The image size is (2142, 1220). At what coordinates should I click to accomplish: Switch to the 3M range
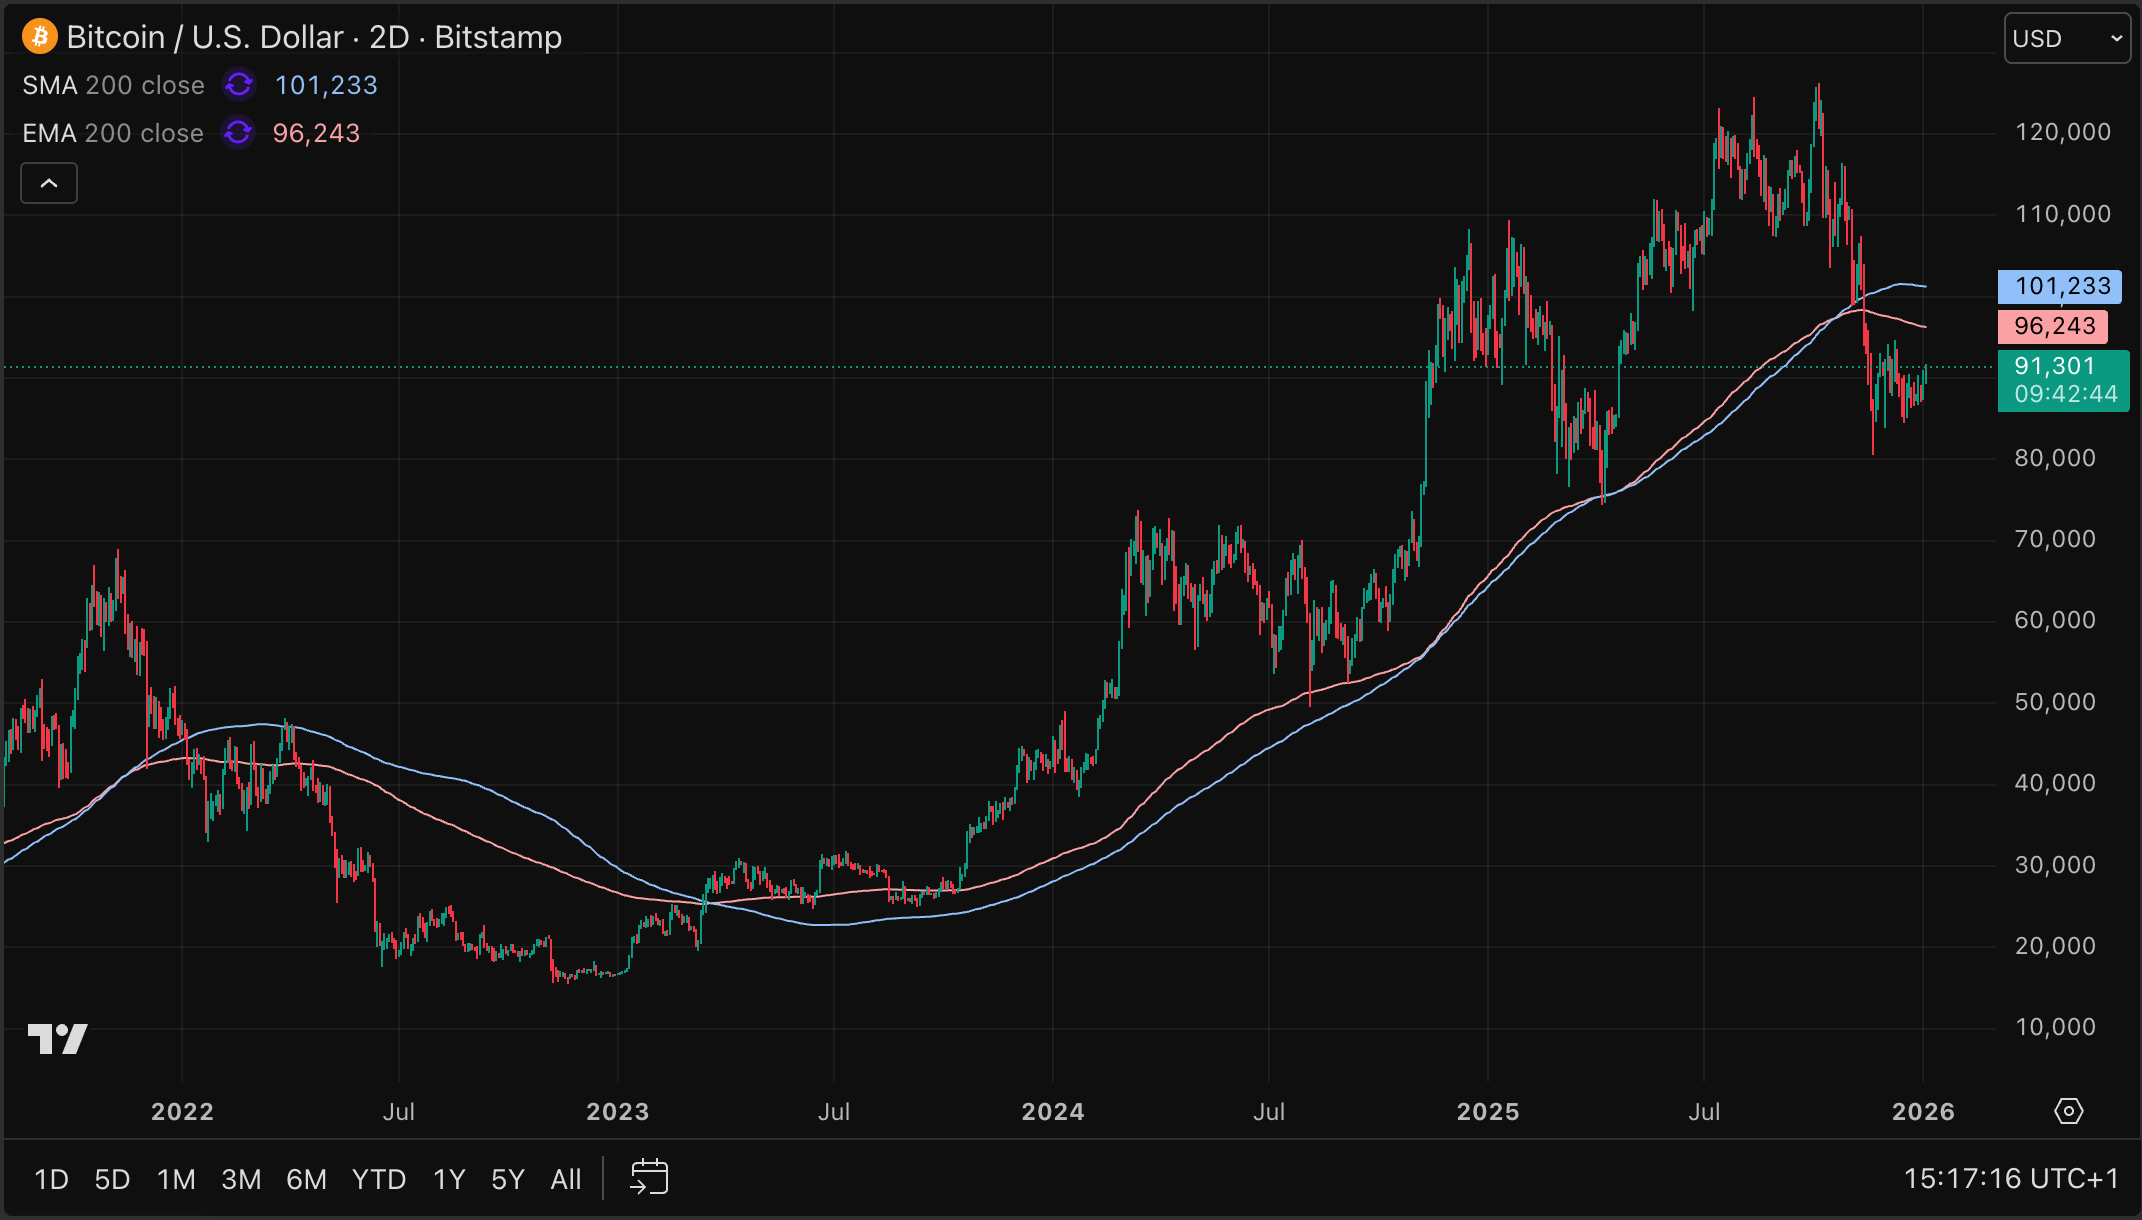(241, 1180)
